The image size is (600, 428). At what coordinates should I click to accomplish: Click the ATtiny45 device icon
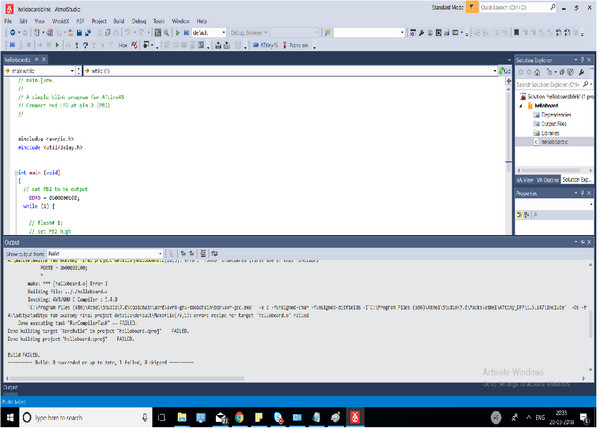(x=265, y=45)
